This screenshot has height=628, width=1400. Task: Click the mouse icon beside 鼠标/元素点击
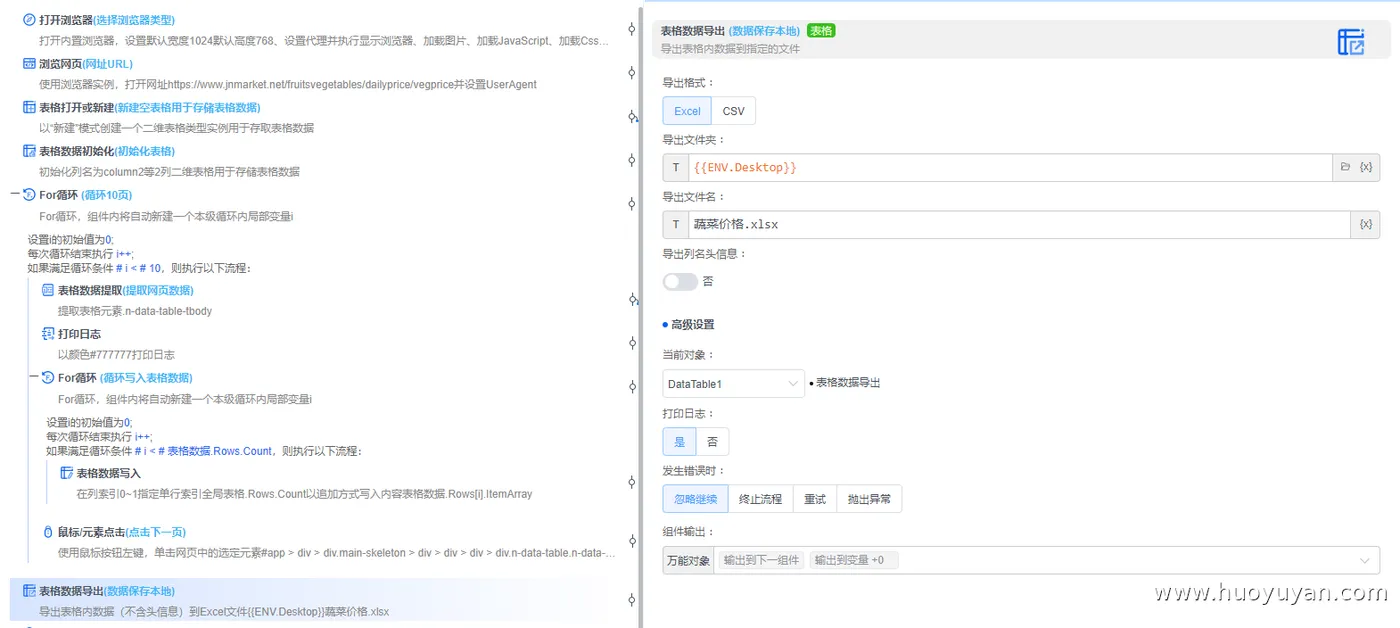tap(48, 531)
